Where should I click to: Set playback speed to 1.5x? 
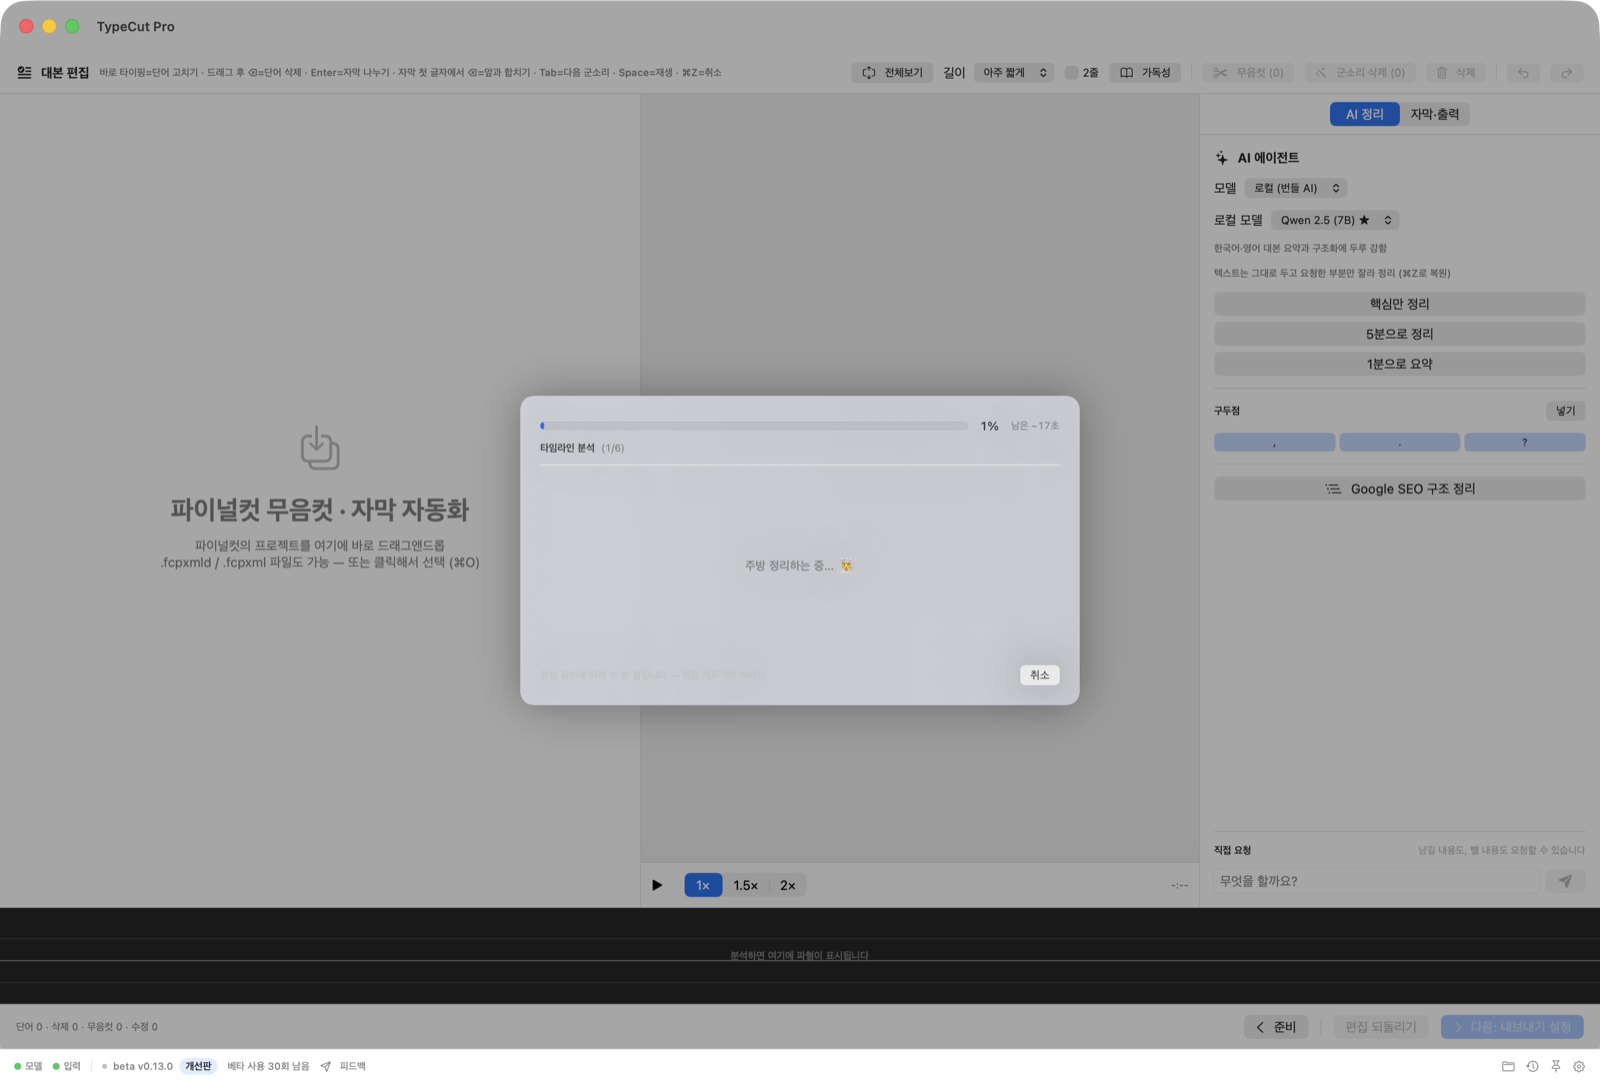(x=745, y=885)
